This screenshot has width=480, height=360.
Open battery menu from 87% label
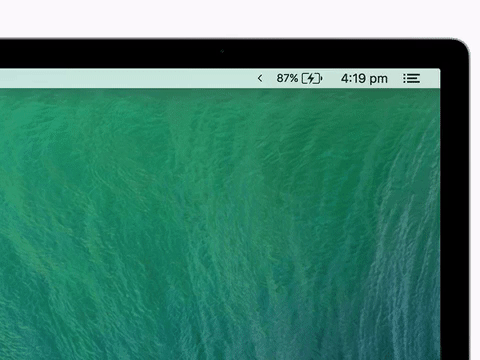coord(287,78)
